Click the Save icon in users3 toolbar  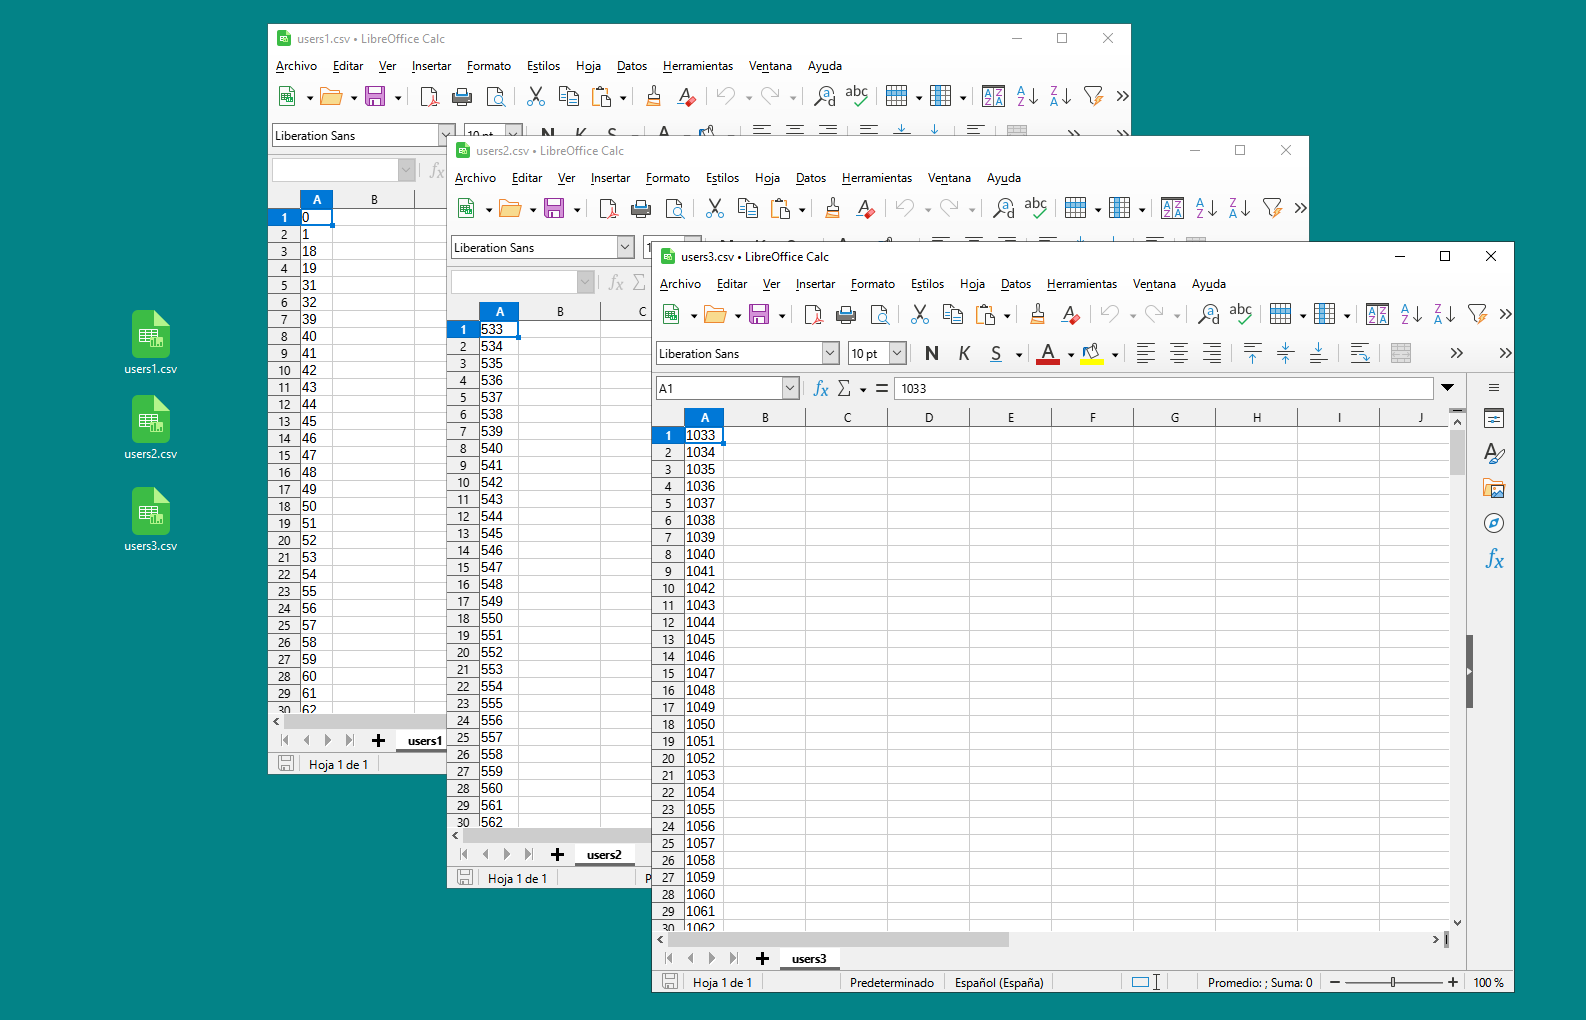[x=759, y=315]
